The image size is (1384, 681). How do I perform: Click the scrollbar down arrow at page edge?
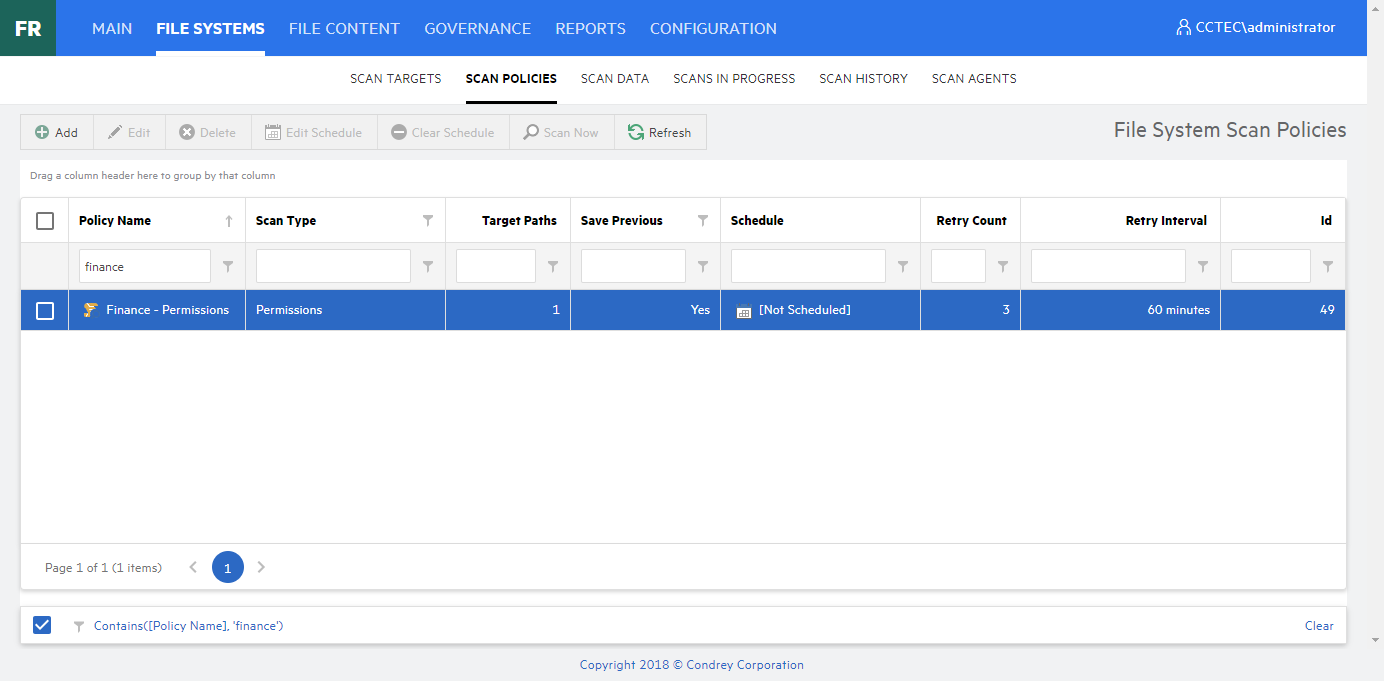click(1376, 639)
